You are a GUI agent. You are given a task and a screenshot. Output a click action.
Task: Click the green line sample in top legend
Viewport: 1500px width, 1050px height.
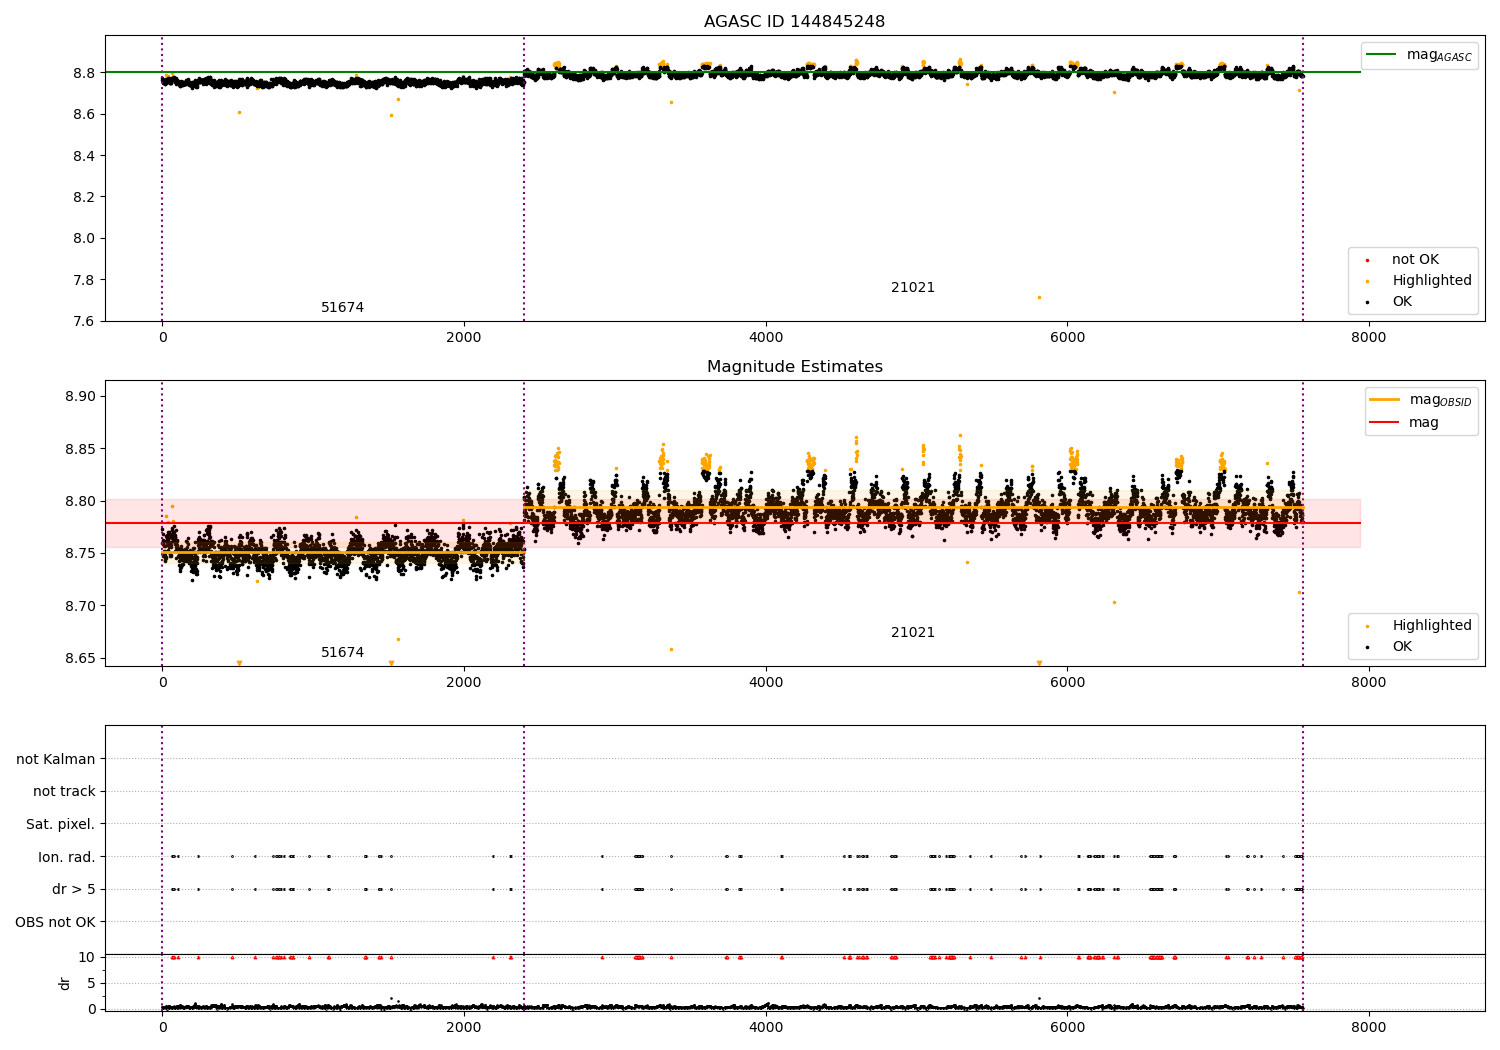1382,55
